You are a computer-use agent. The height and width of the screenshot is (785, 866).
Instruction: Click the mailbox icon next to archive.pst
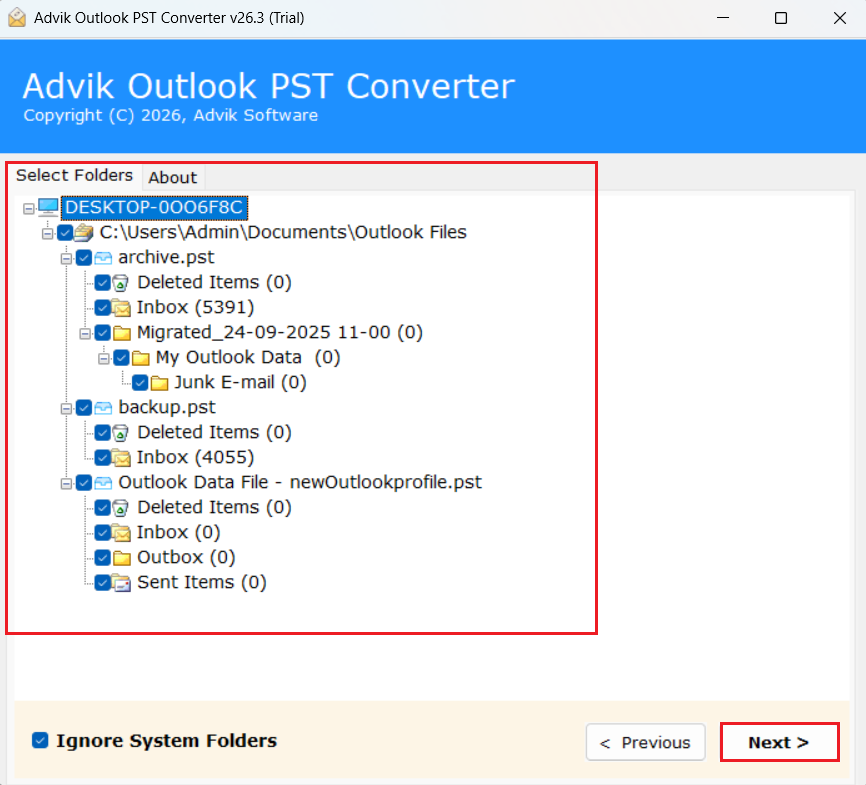(103, 258)
